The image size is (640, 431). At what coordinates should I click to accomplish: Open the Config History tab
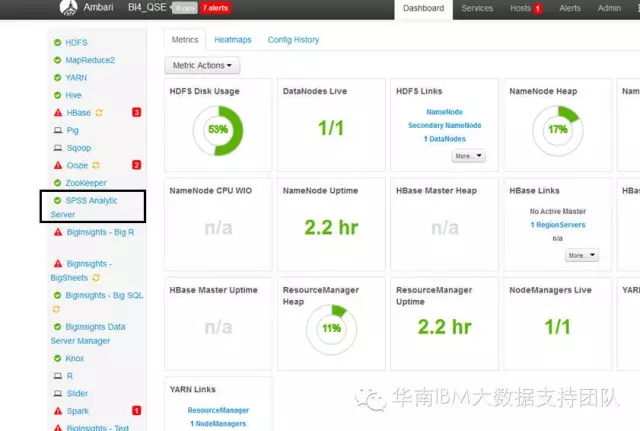coord(293,40)
